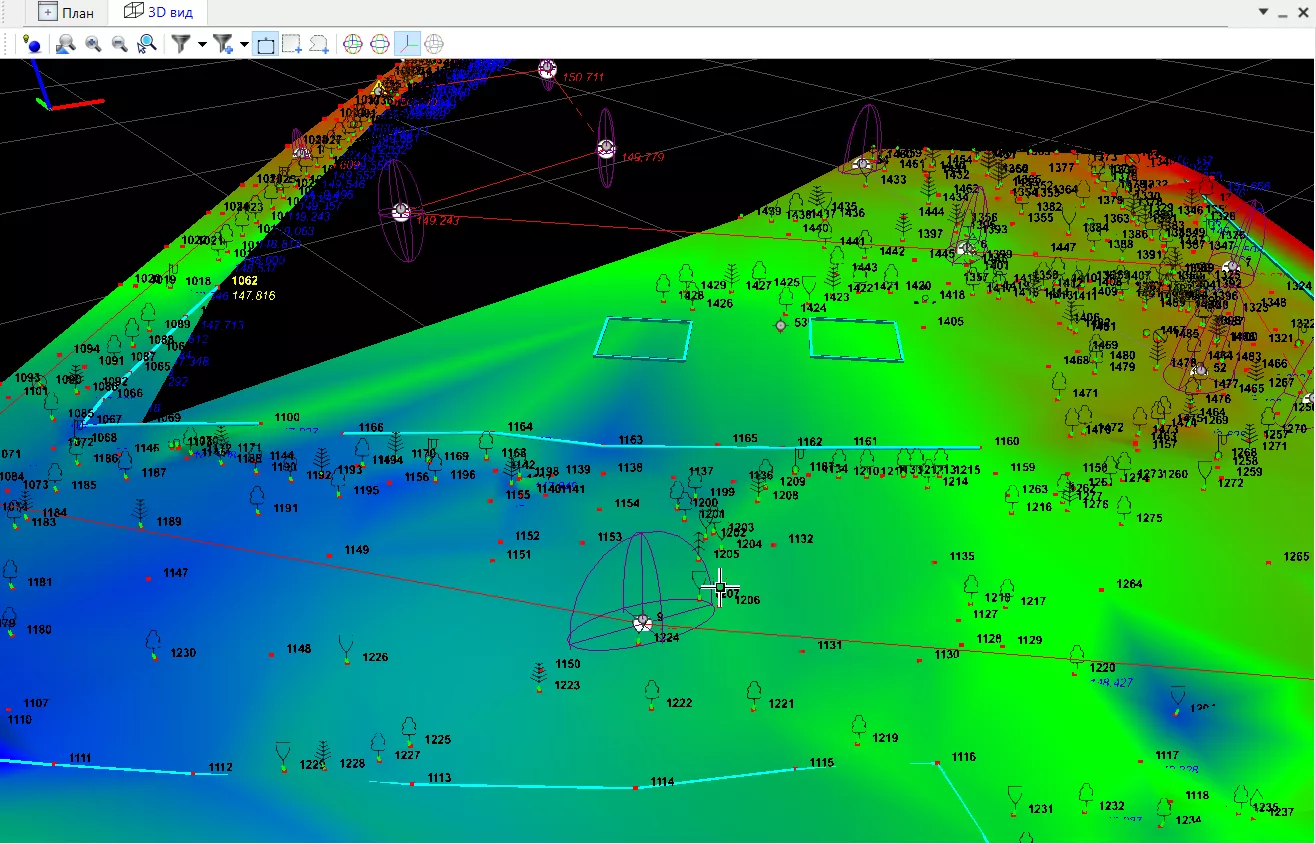Open the tab list dropdown arrow
Image resolution: width=1316 pixels, height=844 pixels.
coord(1263,12)
